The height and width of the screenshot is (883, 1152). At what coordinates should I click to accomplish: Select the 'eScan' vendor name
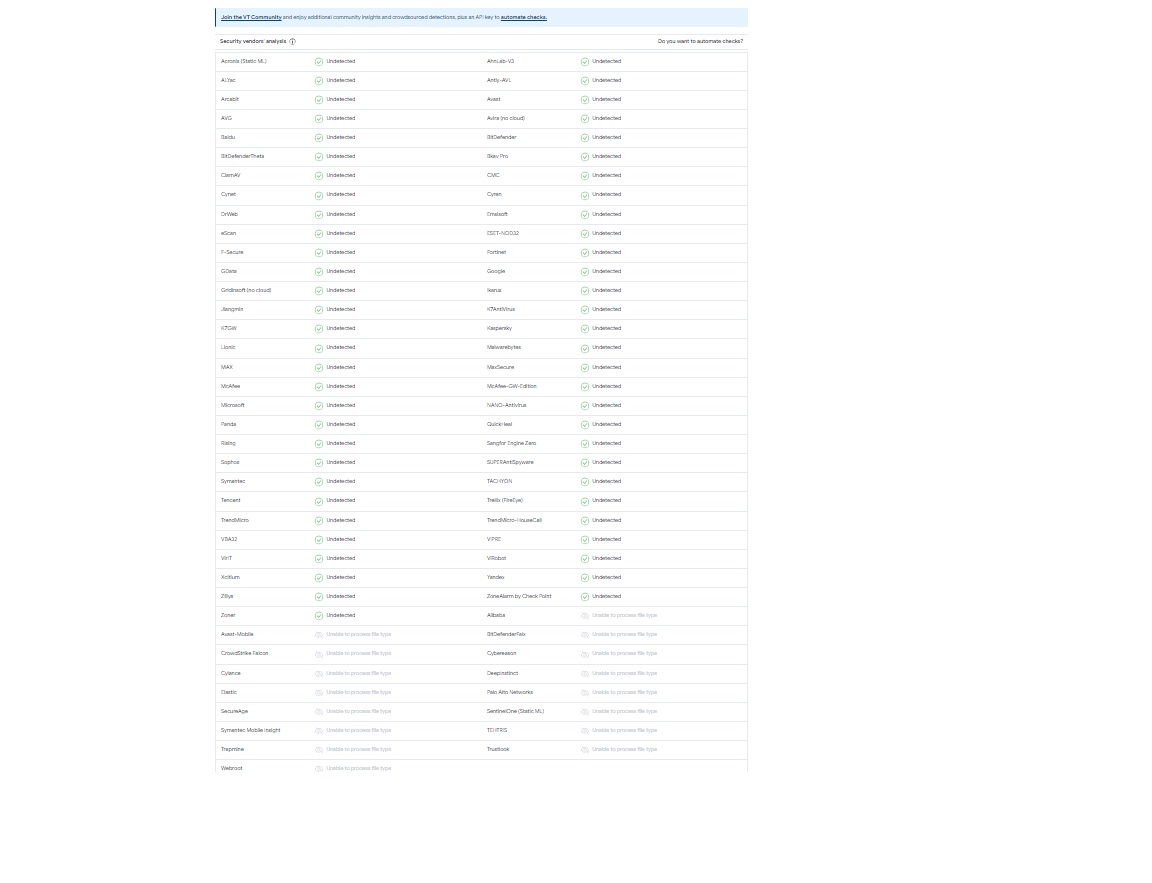tap(228, 234)
